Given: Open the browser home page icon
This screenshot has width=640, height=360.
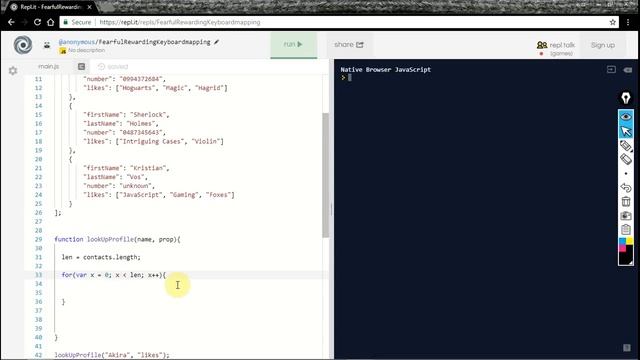Looking at the screenshot, I should tap(50, 22).
